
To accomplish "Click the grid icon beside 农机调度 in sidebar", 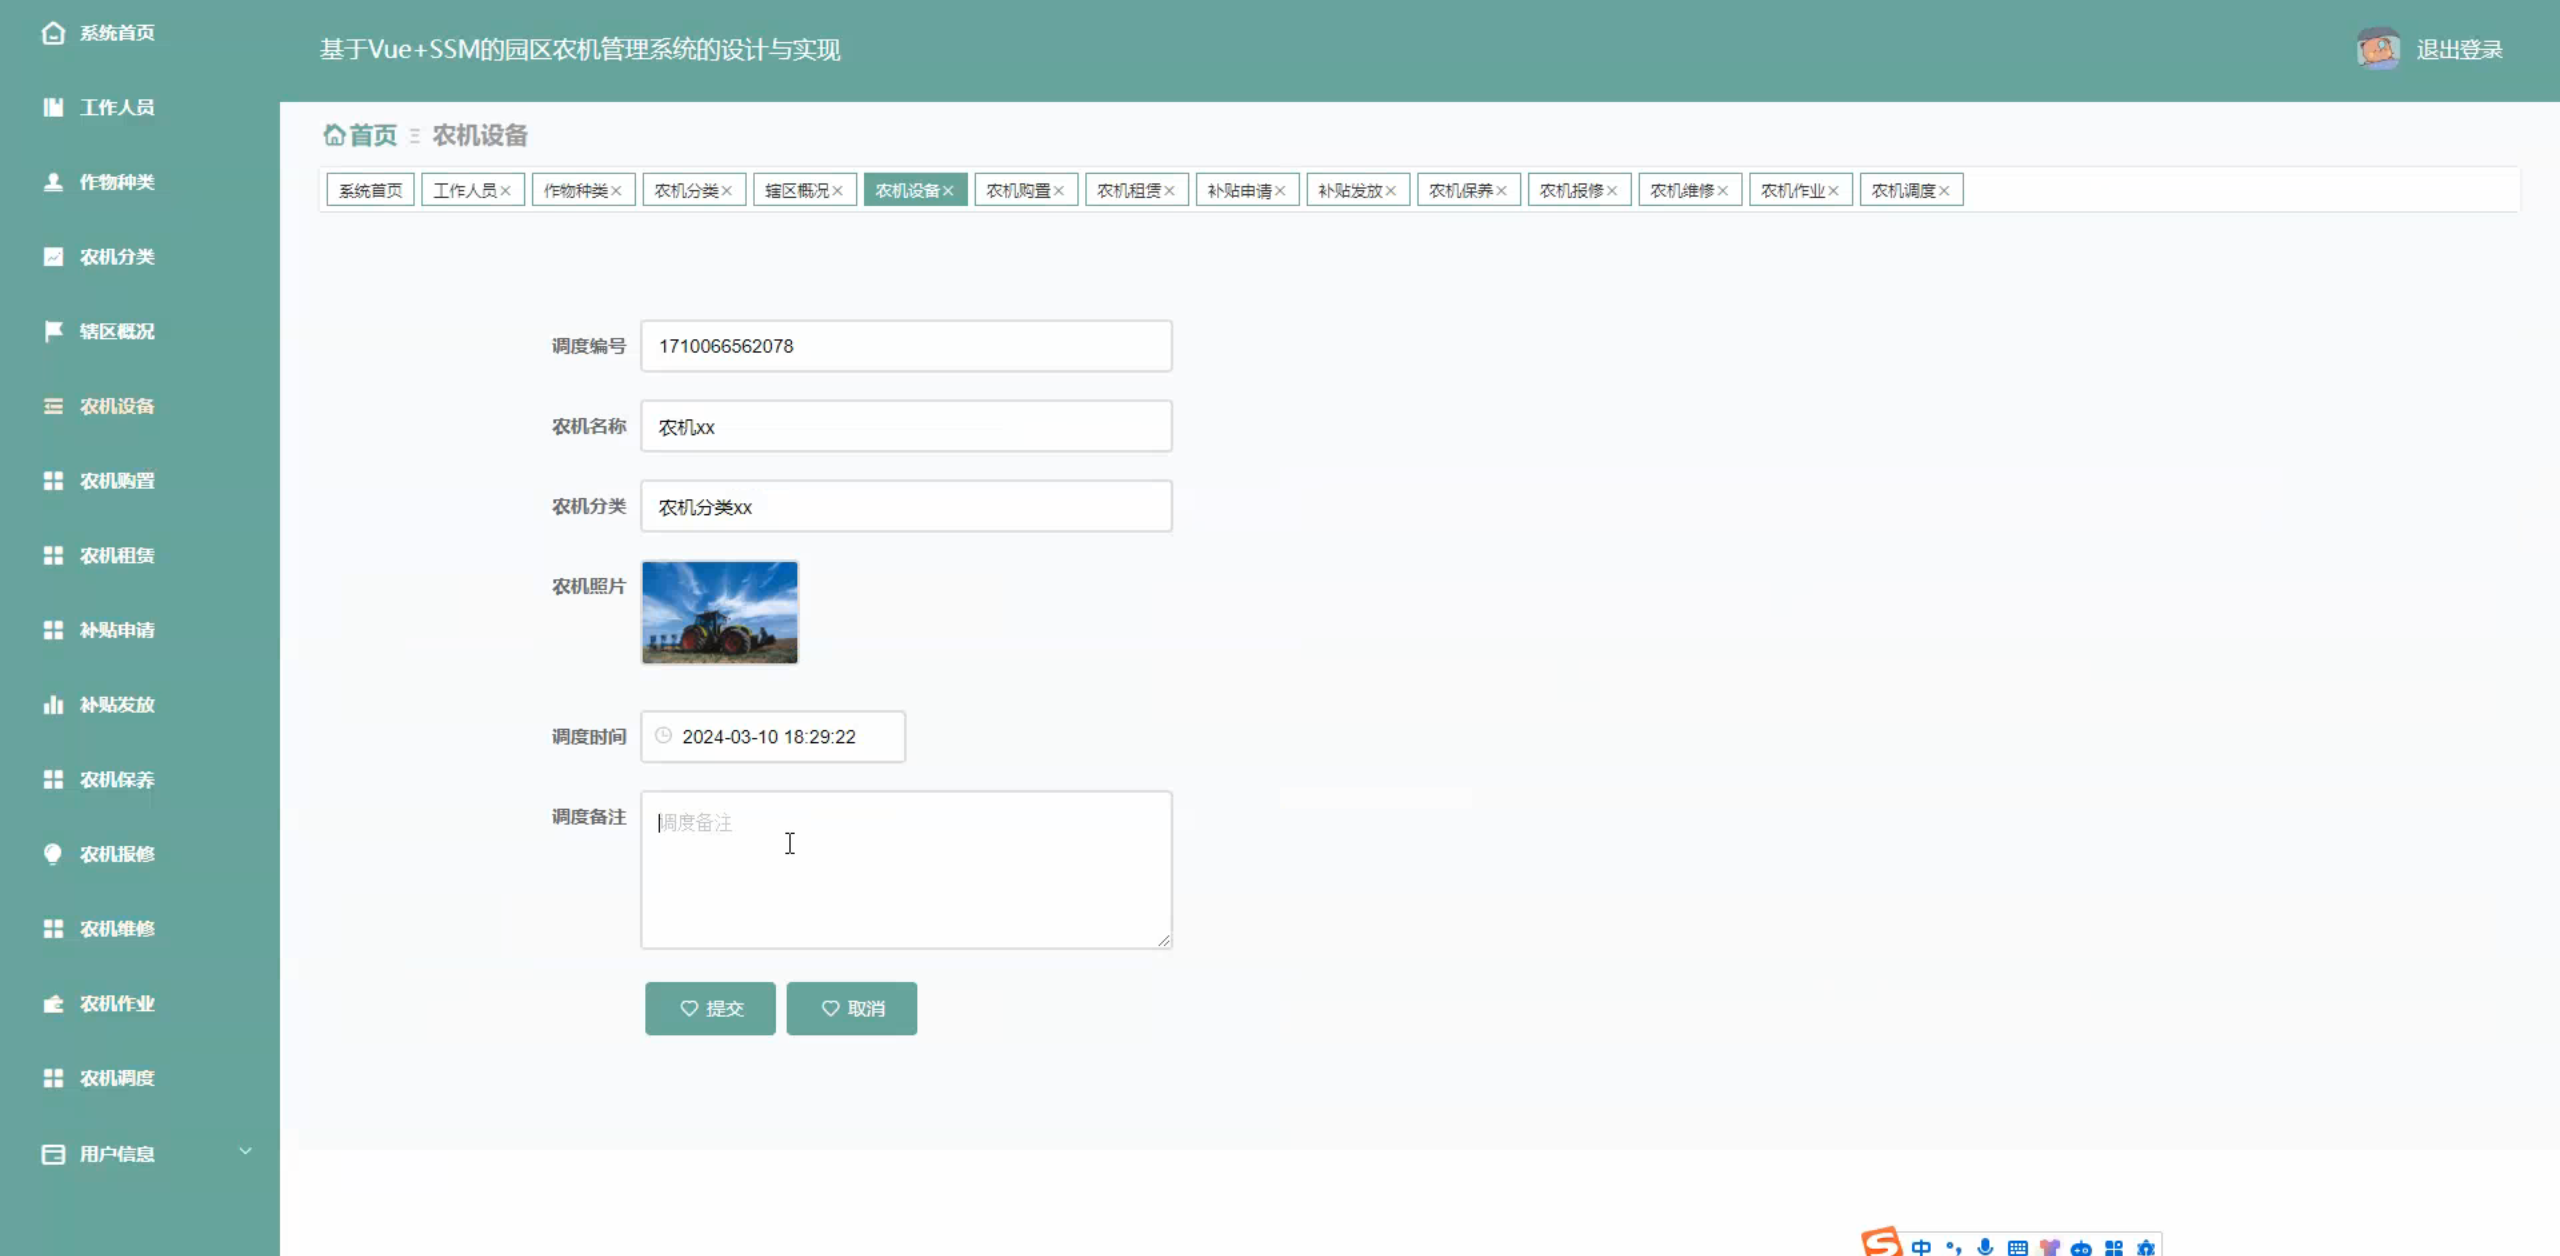I will click(x=53, y=1078).
